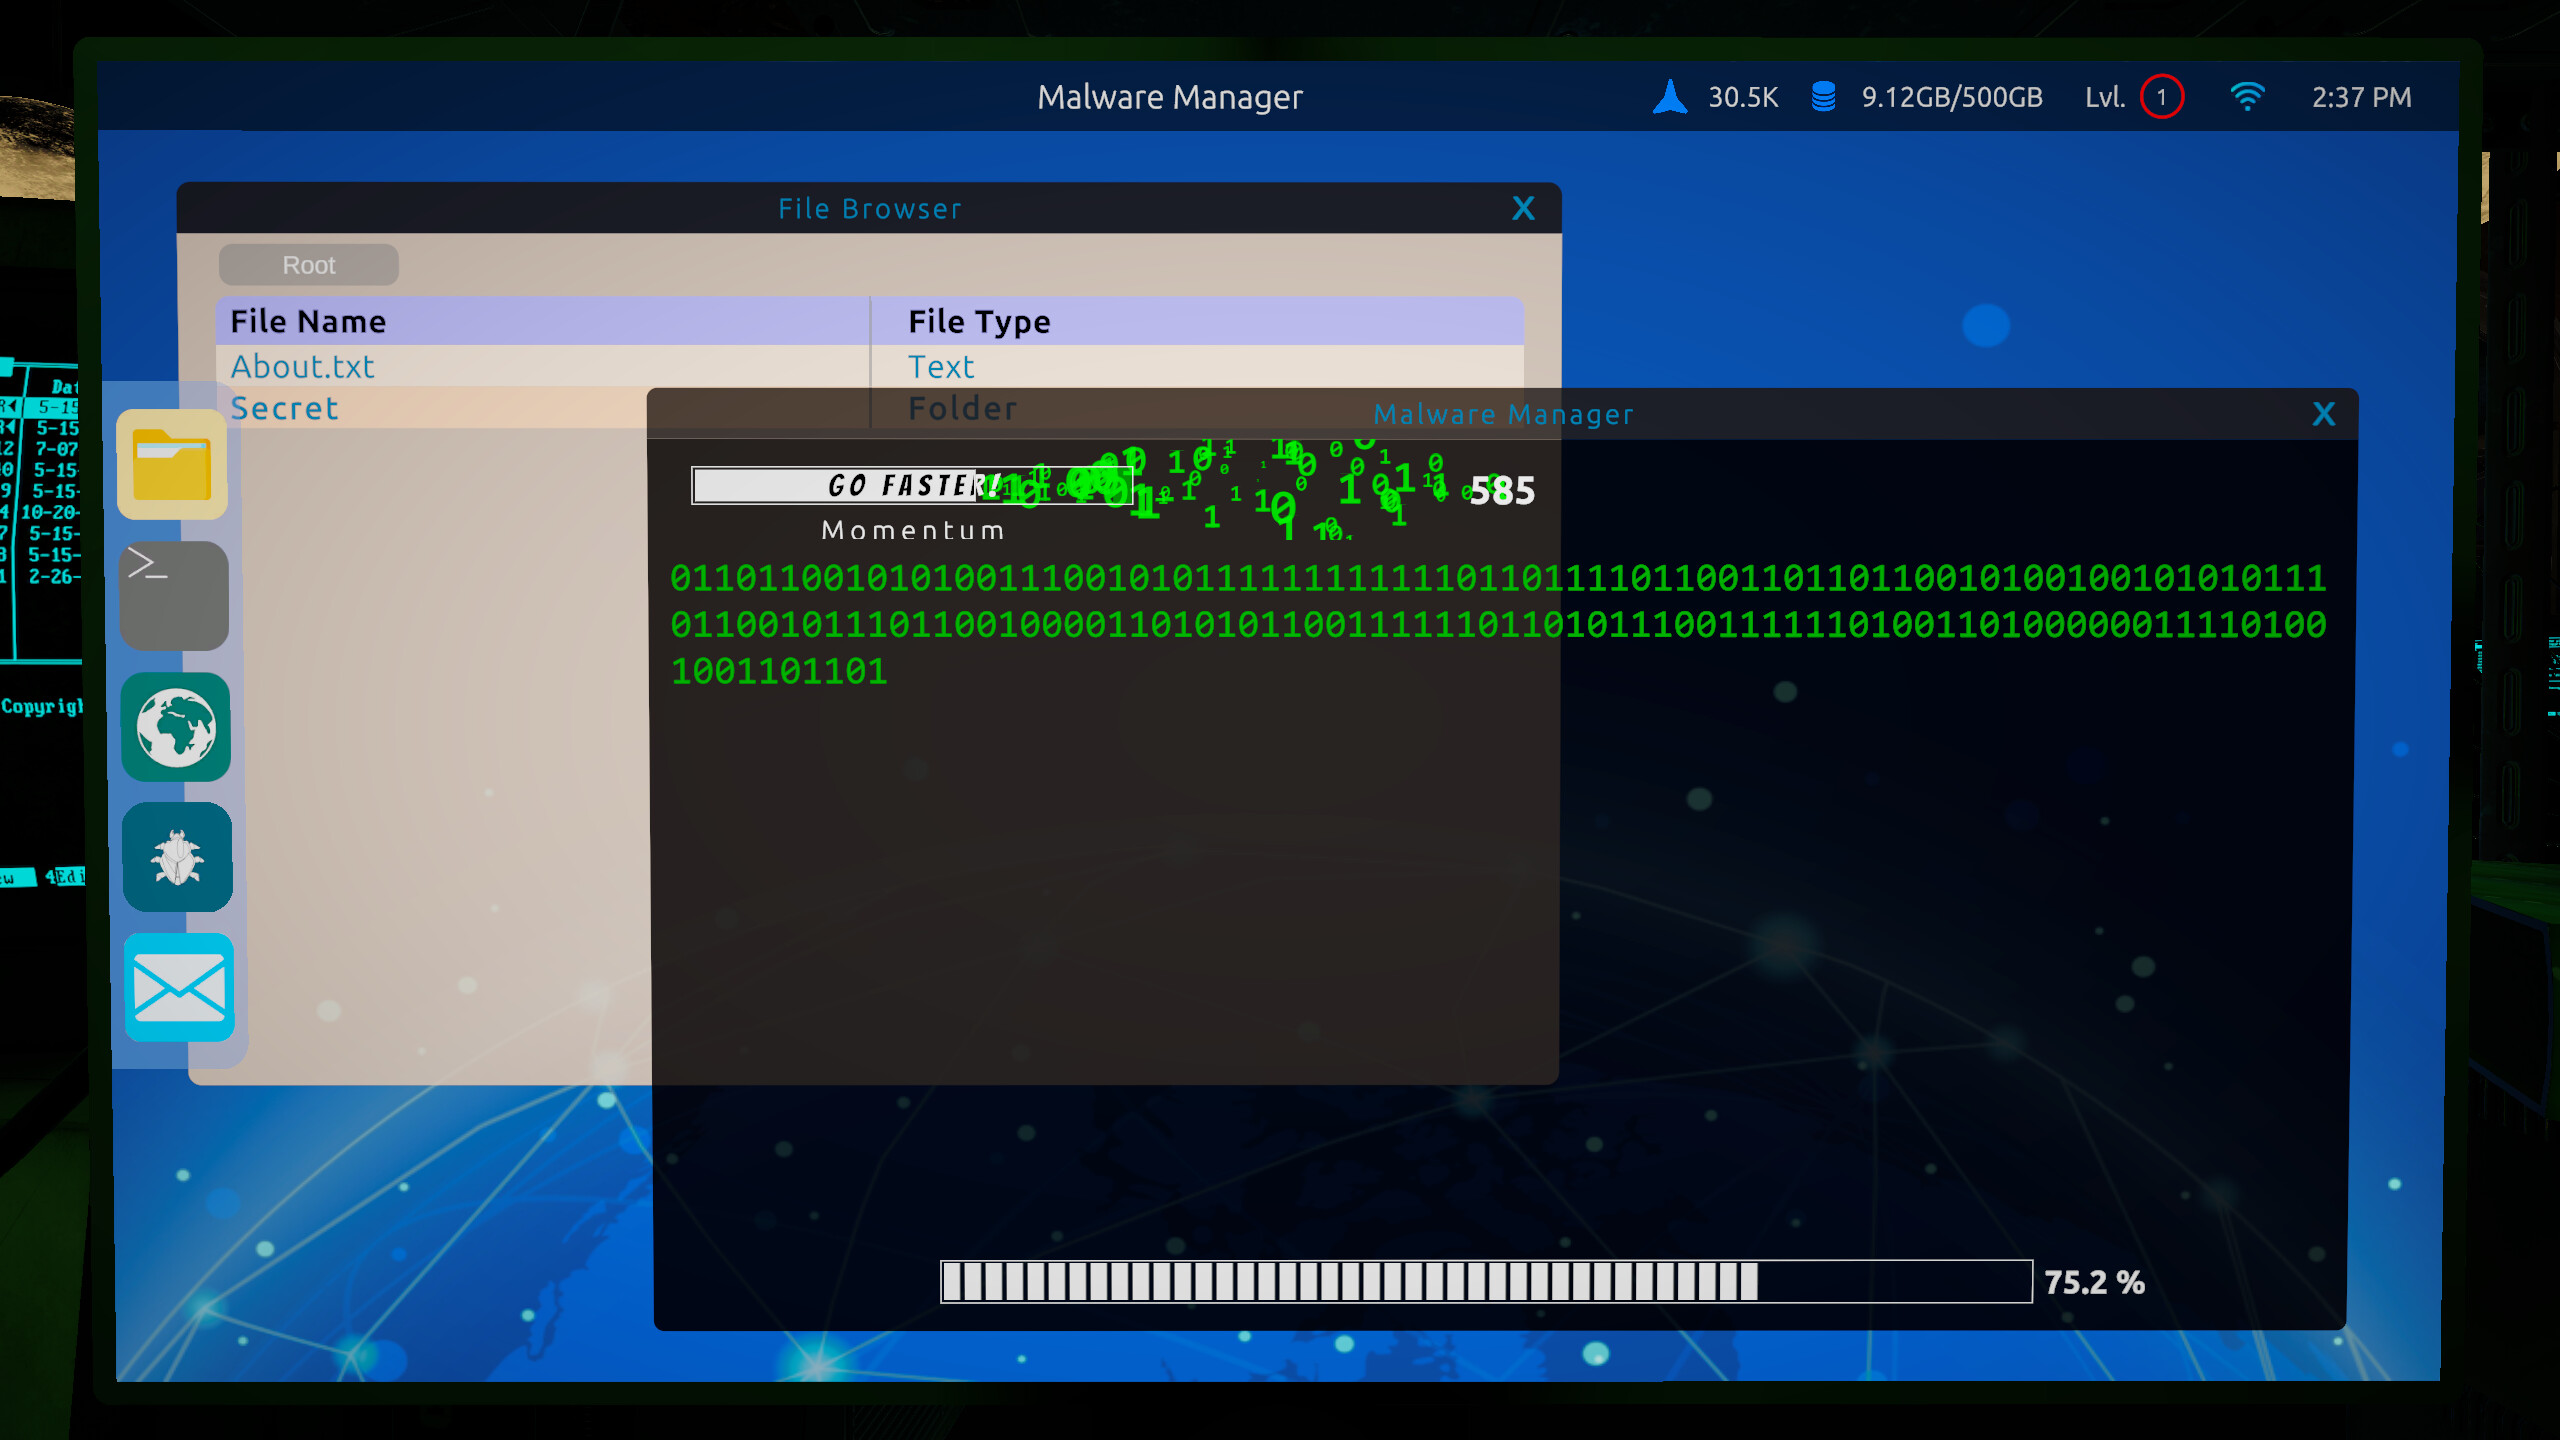Select the Root breadcrumb
Viewport: 2560px width, 1440px height.
pos(308,264)
